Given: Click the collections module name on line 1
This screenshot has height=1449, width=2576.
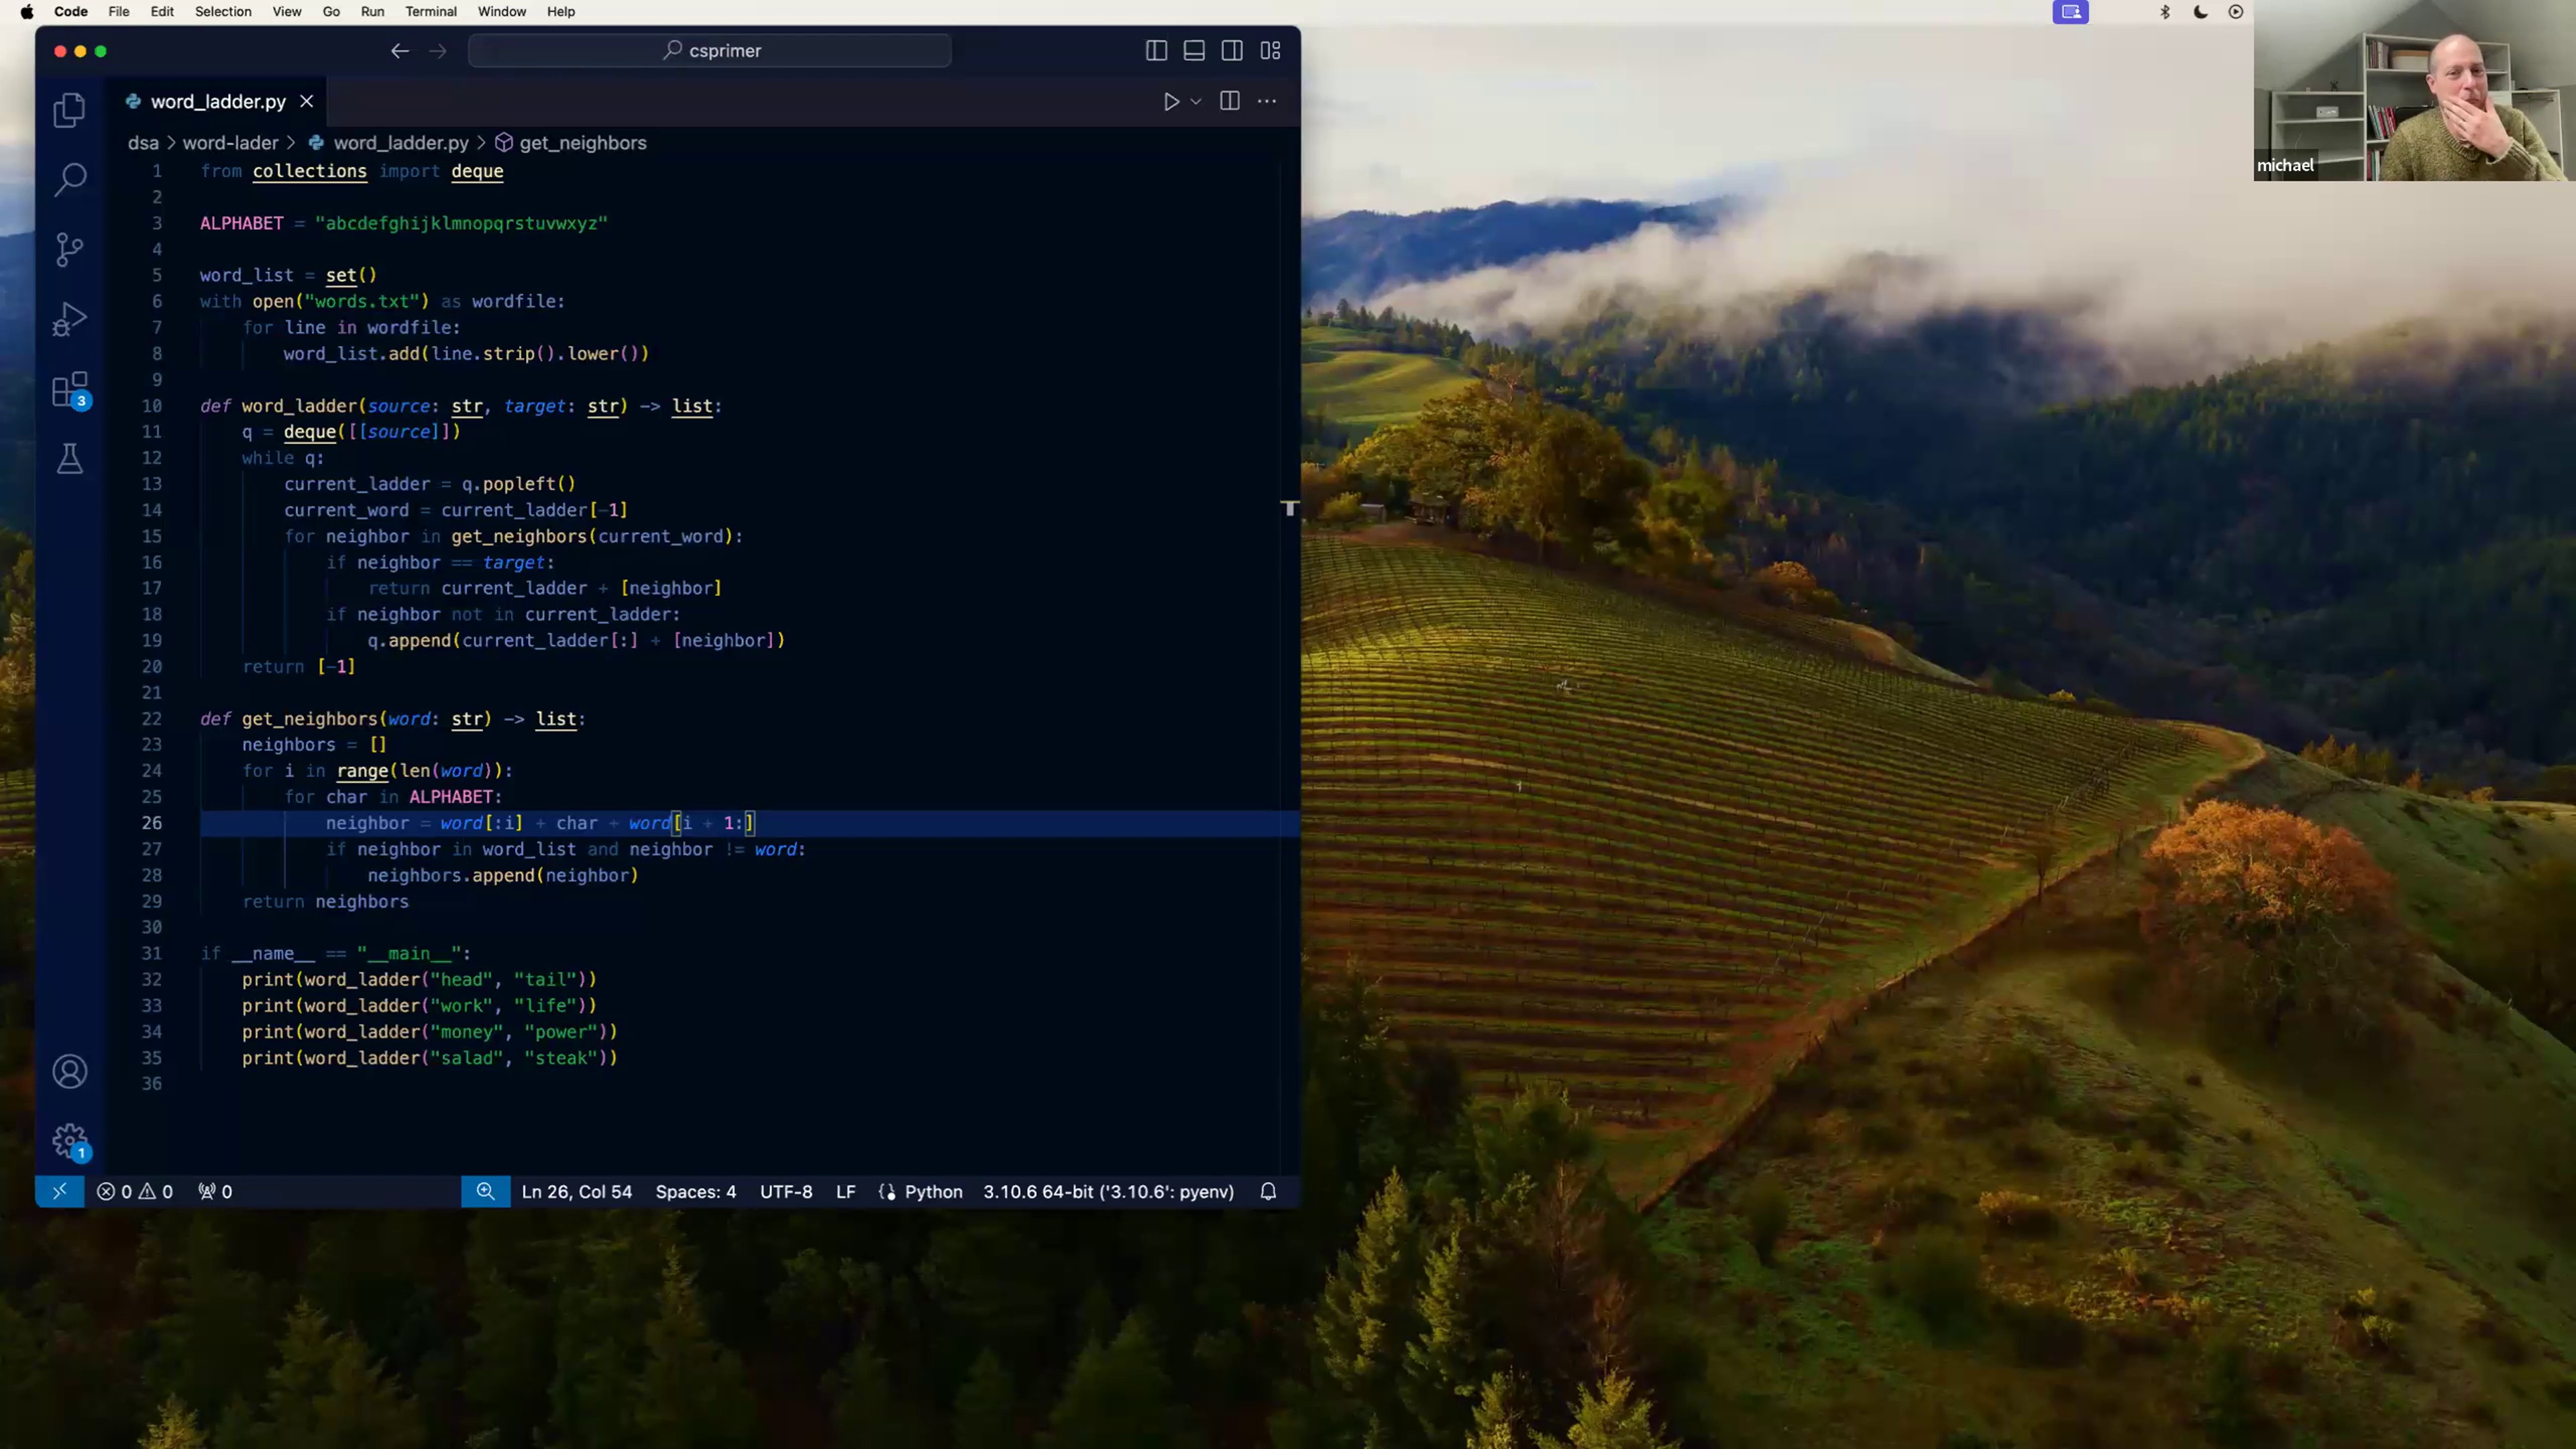Looking at the screenshot, I should click(309, 171).
